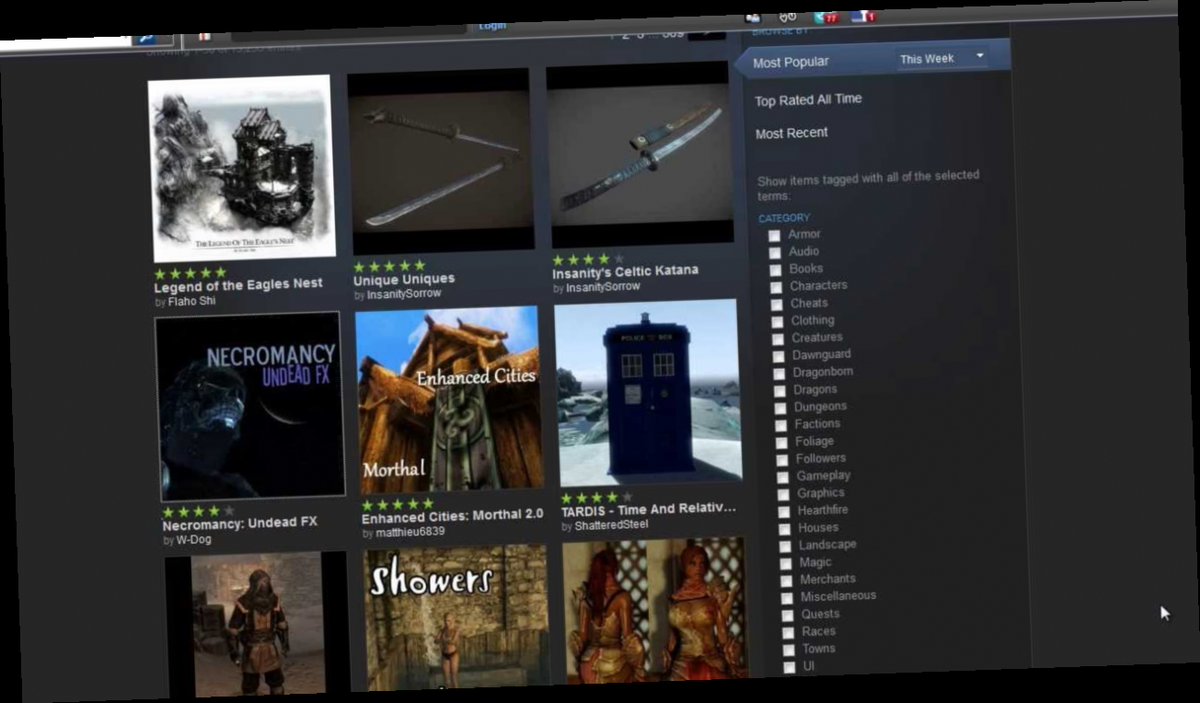The image size is (1200, 703).
Task: Open the two red-haired women thumbnail
Action: coord(654,610)
